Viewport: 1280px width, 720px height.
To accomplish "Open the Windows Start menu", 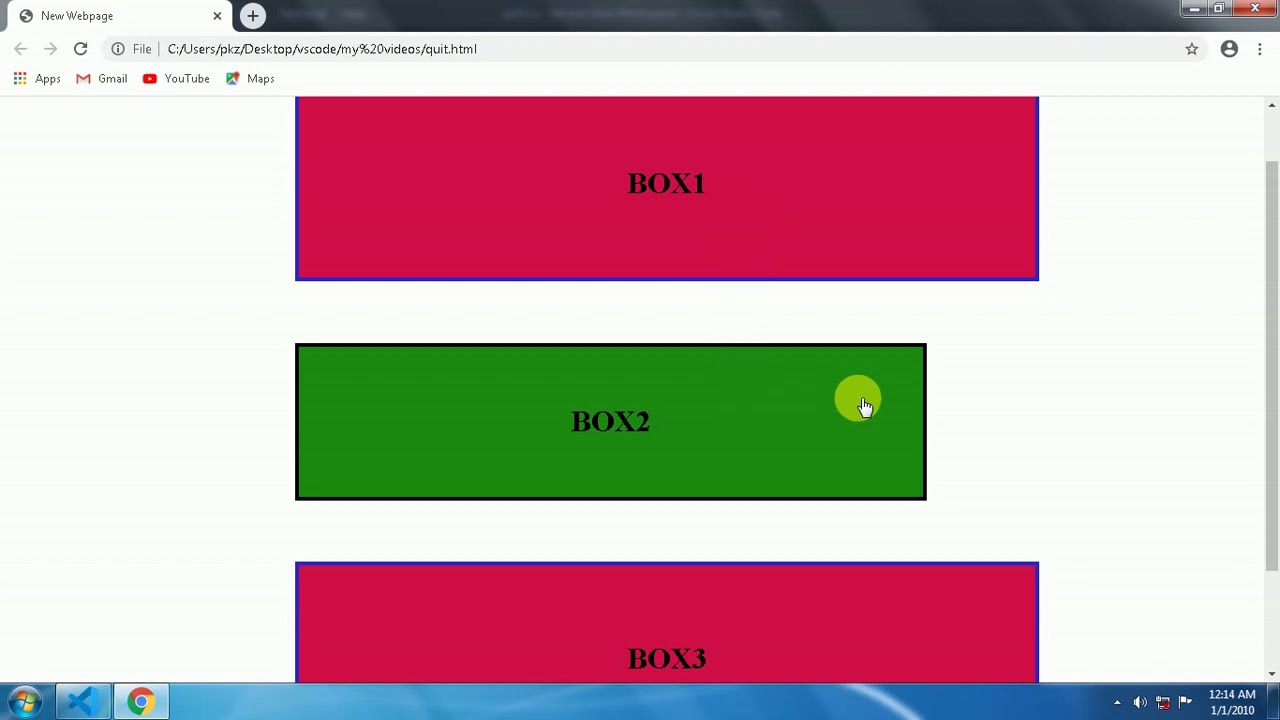I will click(x=24, y=702).
